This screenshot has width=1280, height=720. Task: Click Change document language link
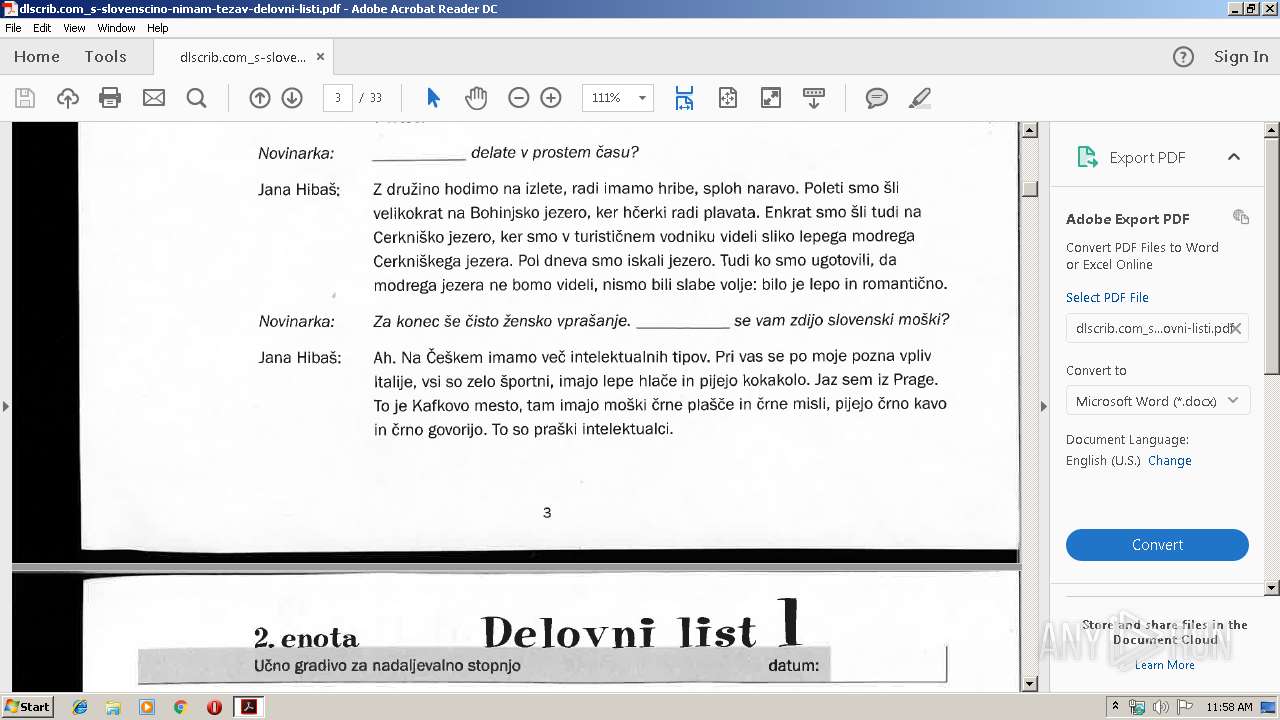(1170, 461)
